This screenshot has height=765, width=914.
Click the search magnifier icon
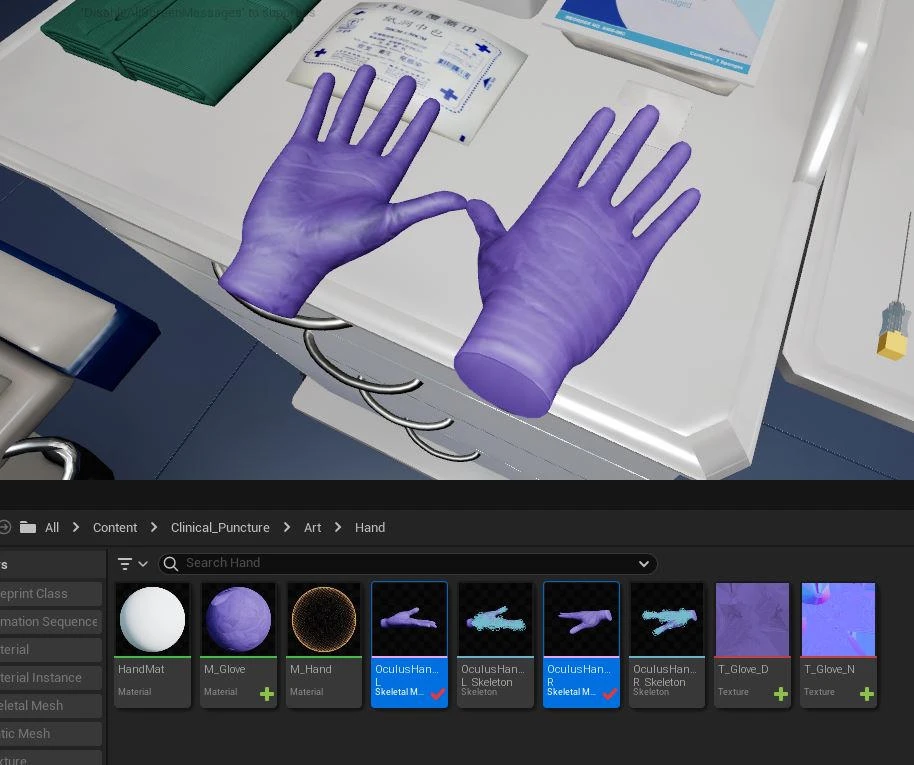(x=170, y=563)
